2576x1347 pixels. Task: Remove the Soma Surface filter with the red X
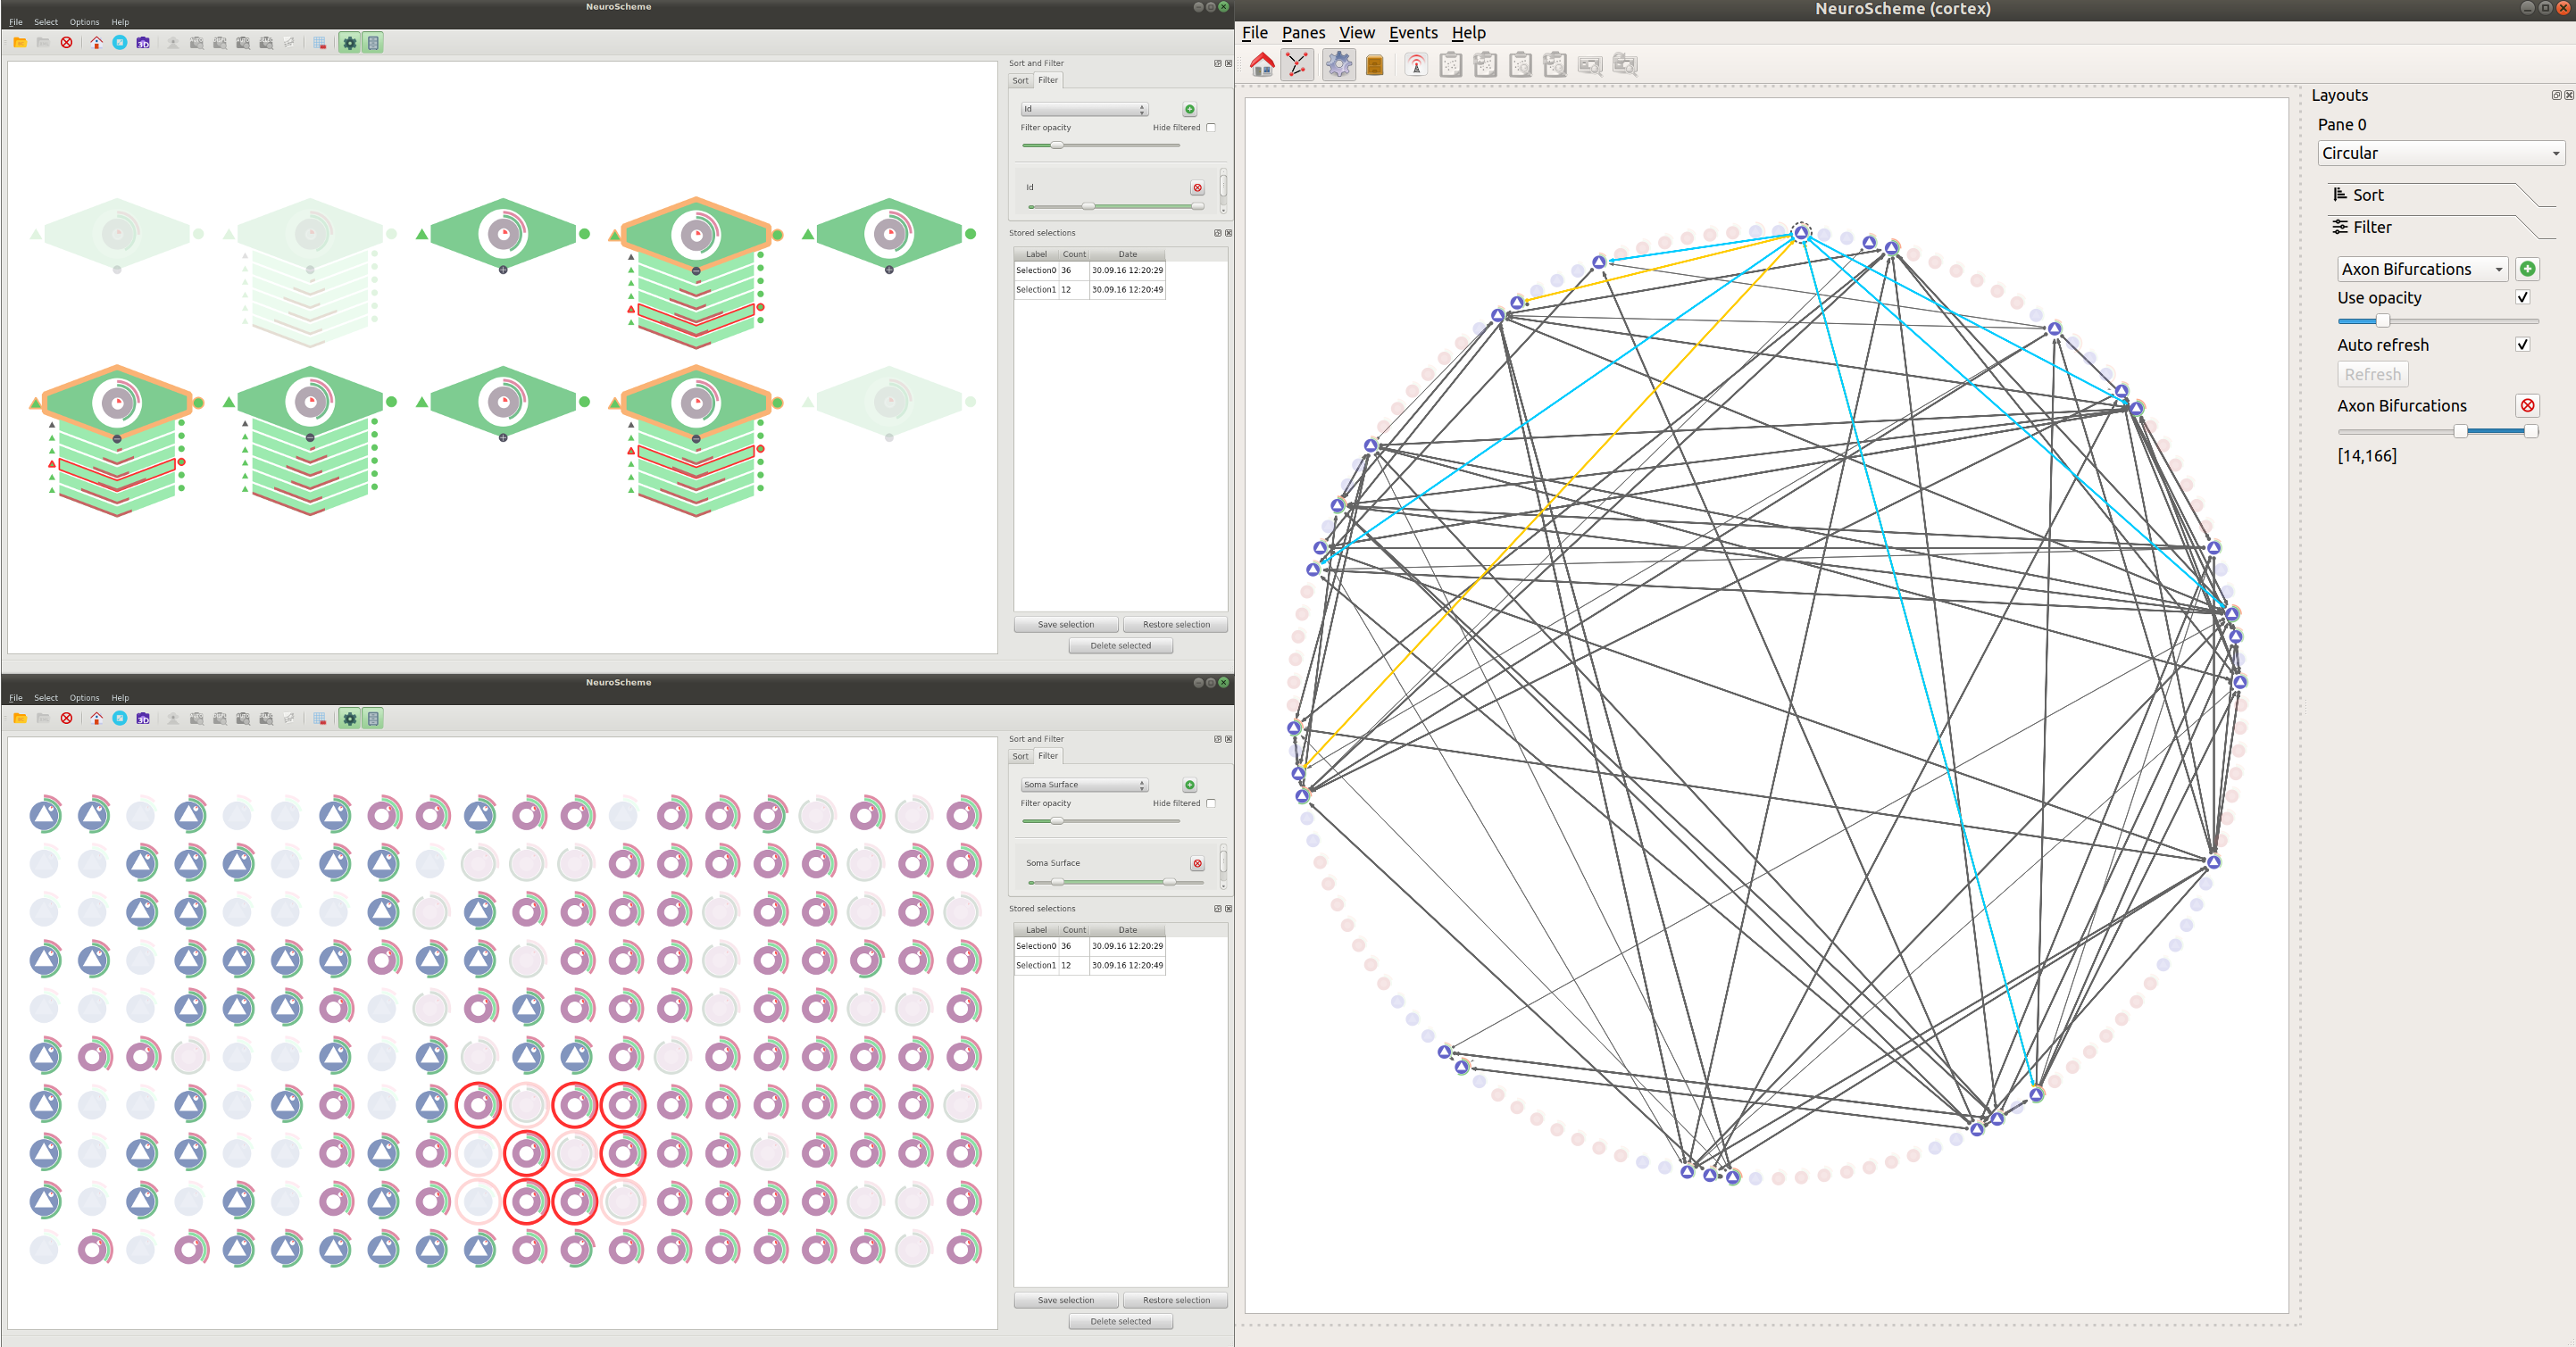point(1197,863)
